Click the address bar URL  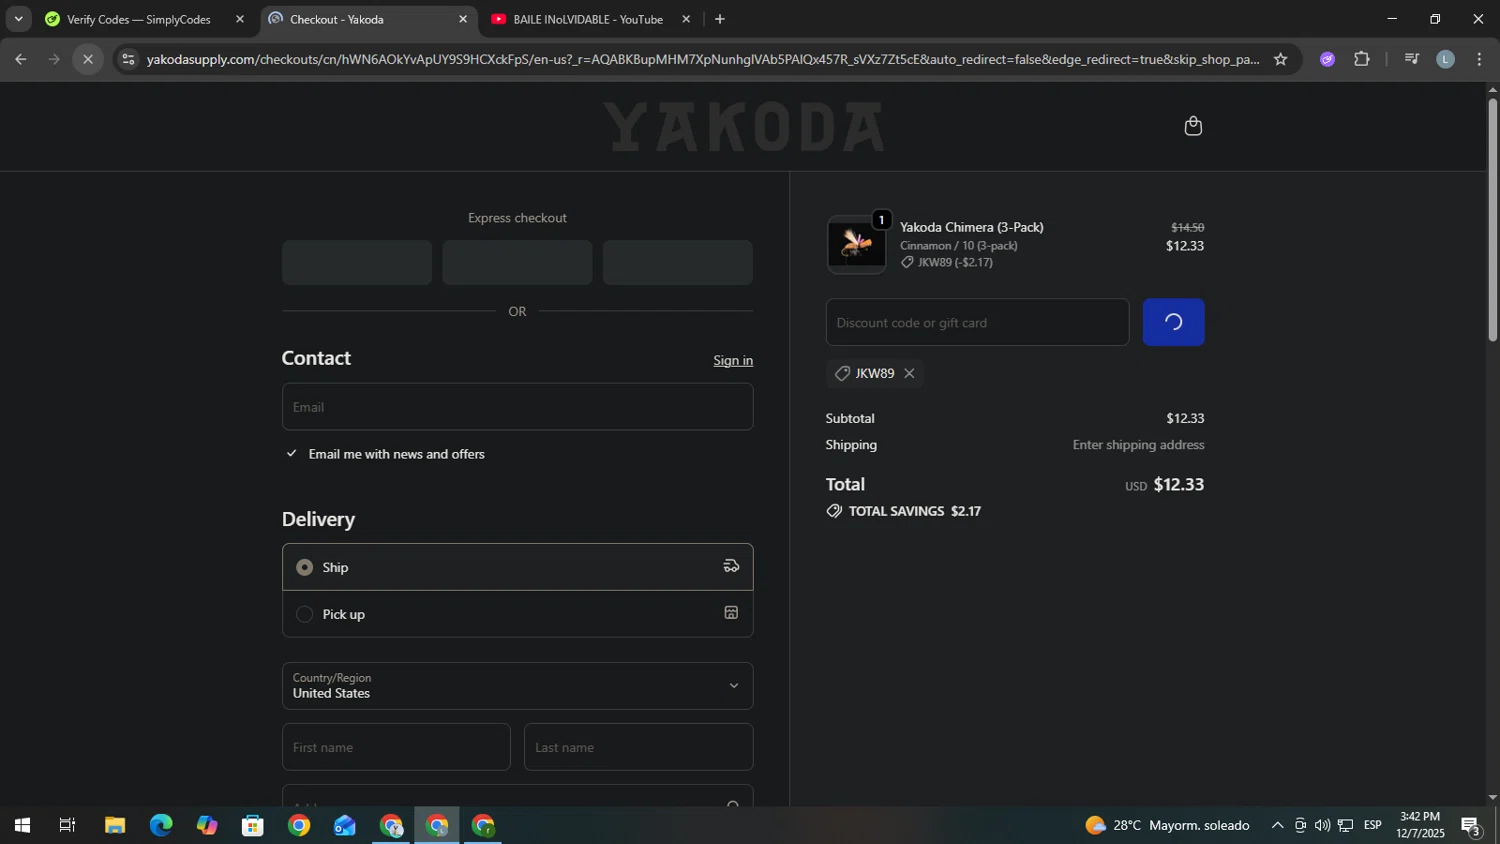pyautogui.click(x=702, y=59)
